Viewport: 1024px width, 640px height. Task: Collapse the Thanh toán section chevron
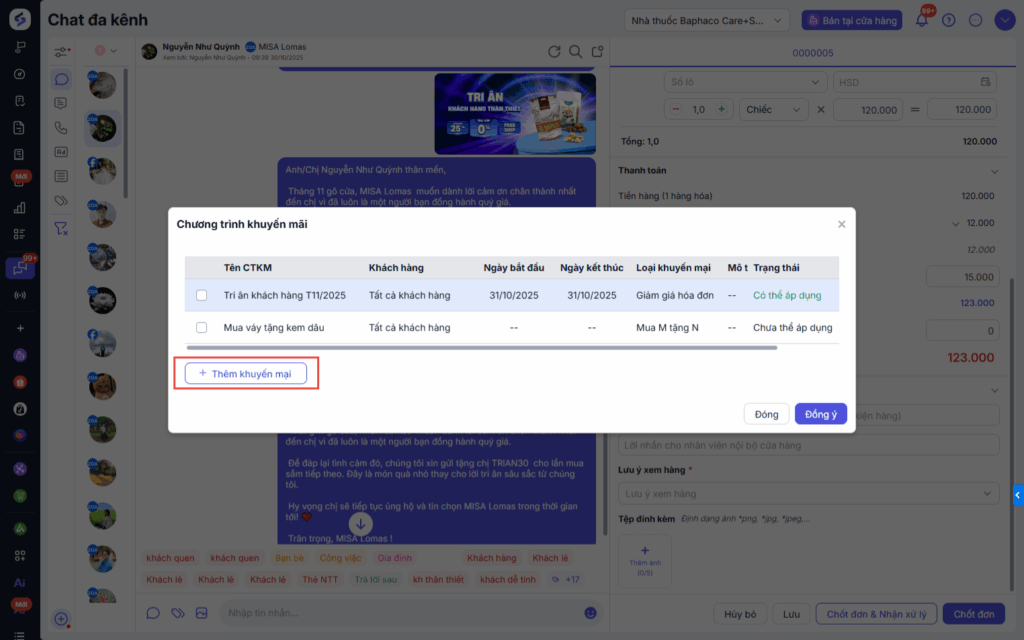click(994, 172)
